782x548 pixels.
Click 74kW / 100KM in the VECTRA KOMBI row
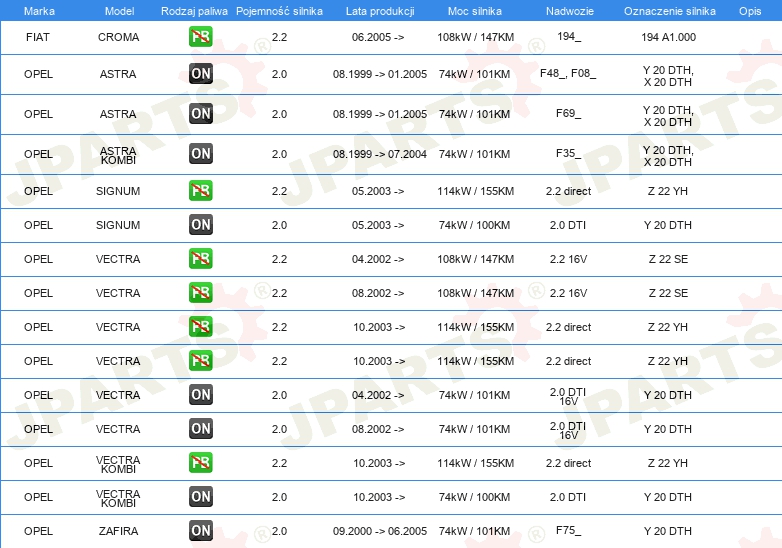[x=474, y=497]
